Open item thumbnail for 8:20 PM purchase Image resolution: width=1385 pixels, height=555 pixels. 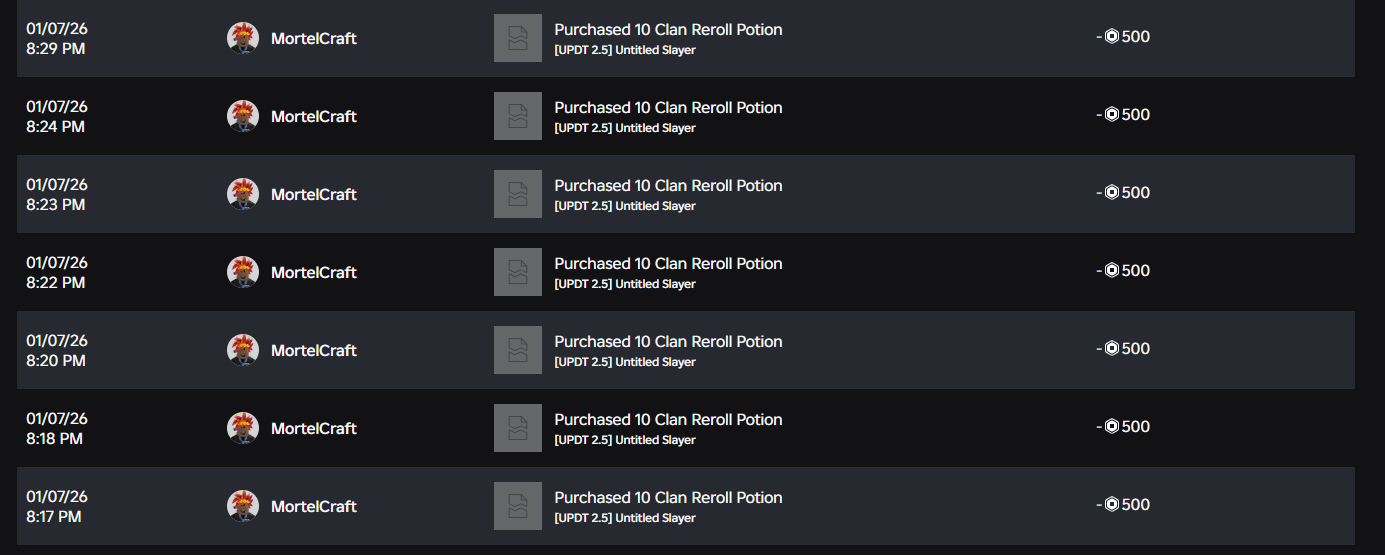[518, 350]
